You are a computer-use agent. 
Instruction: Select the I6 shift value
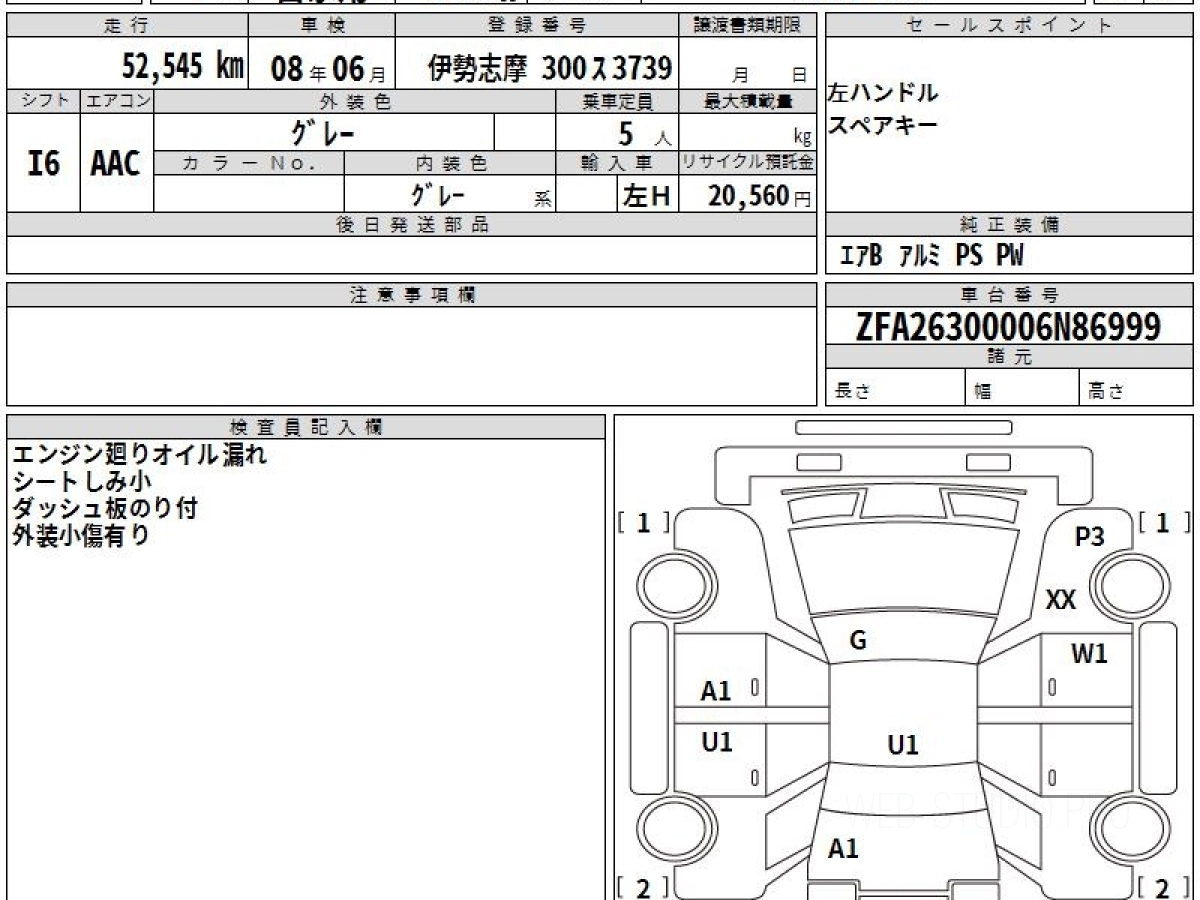(43, 164)
